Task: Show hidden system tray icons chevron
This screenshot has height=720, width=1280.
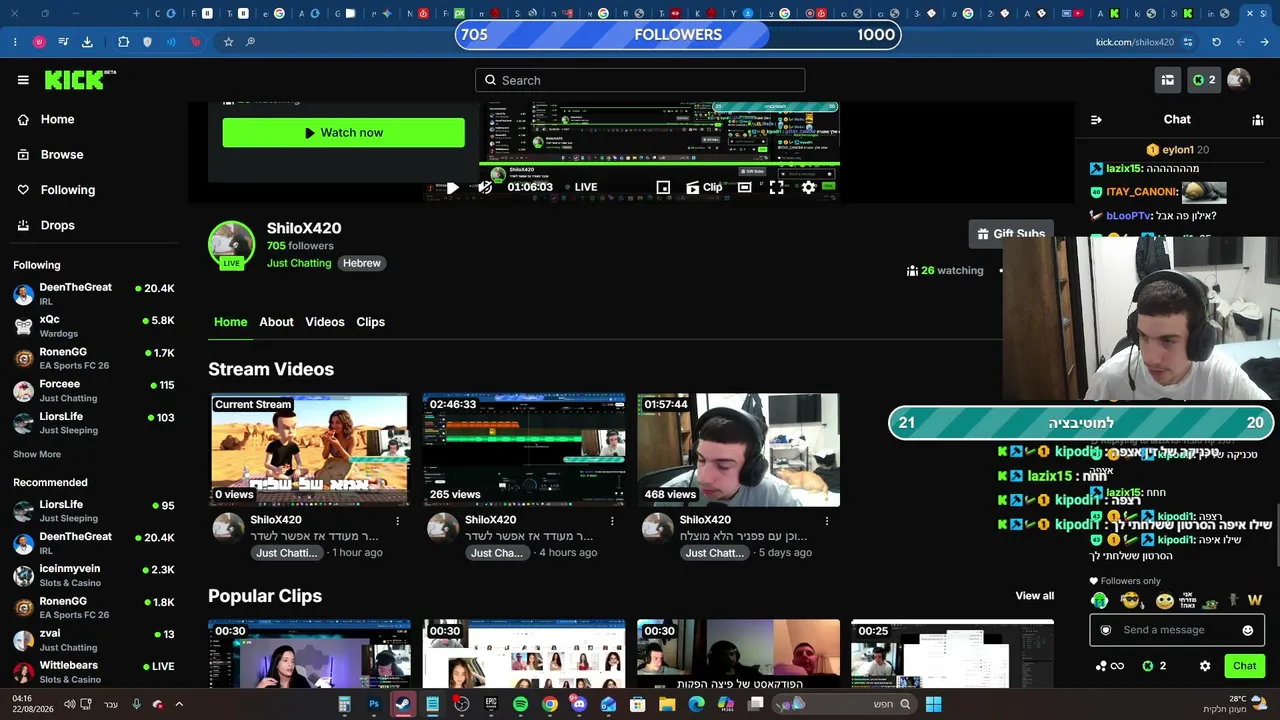Action: pyautogui.click(x=179, y=704)
